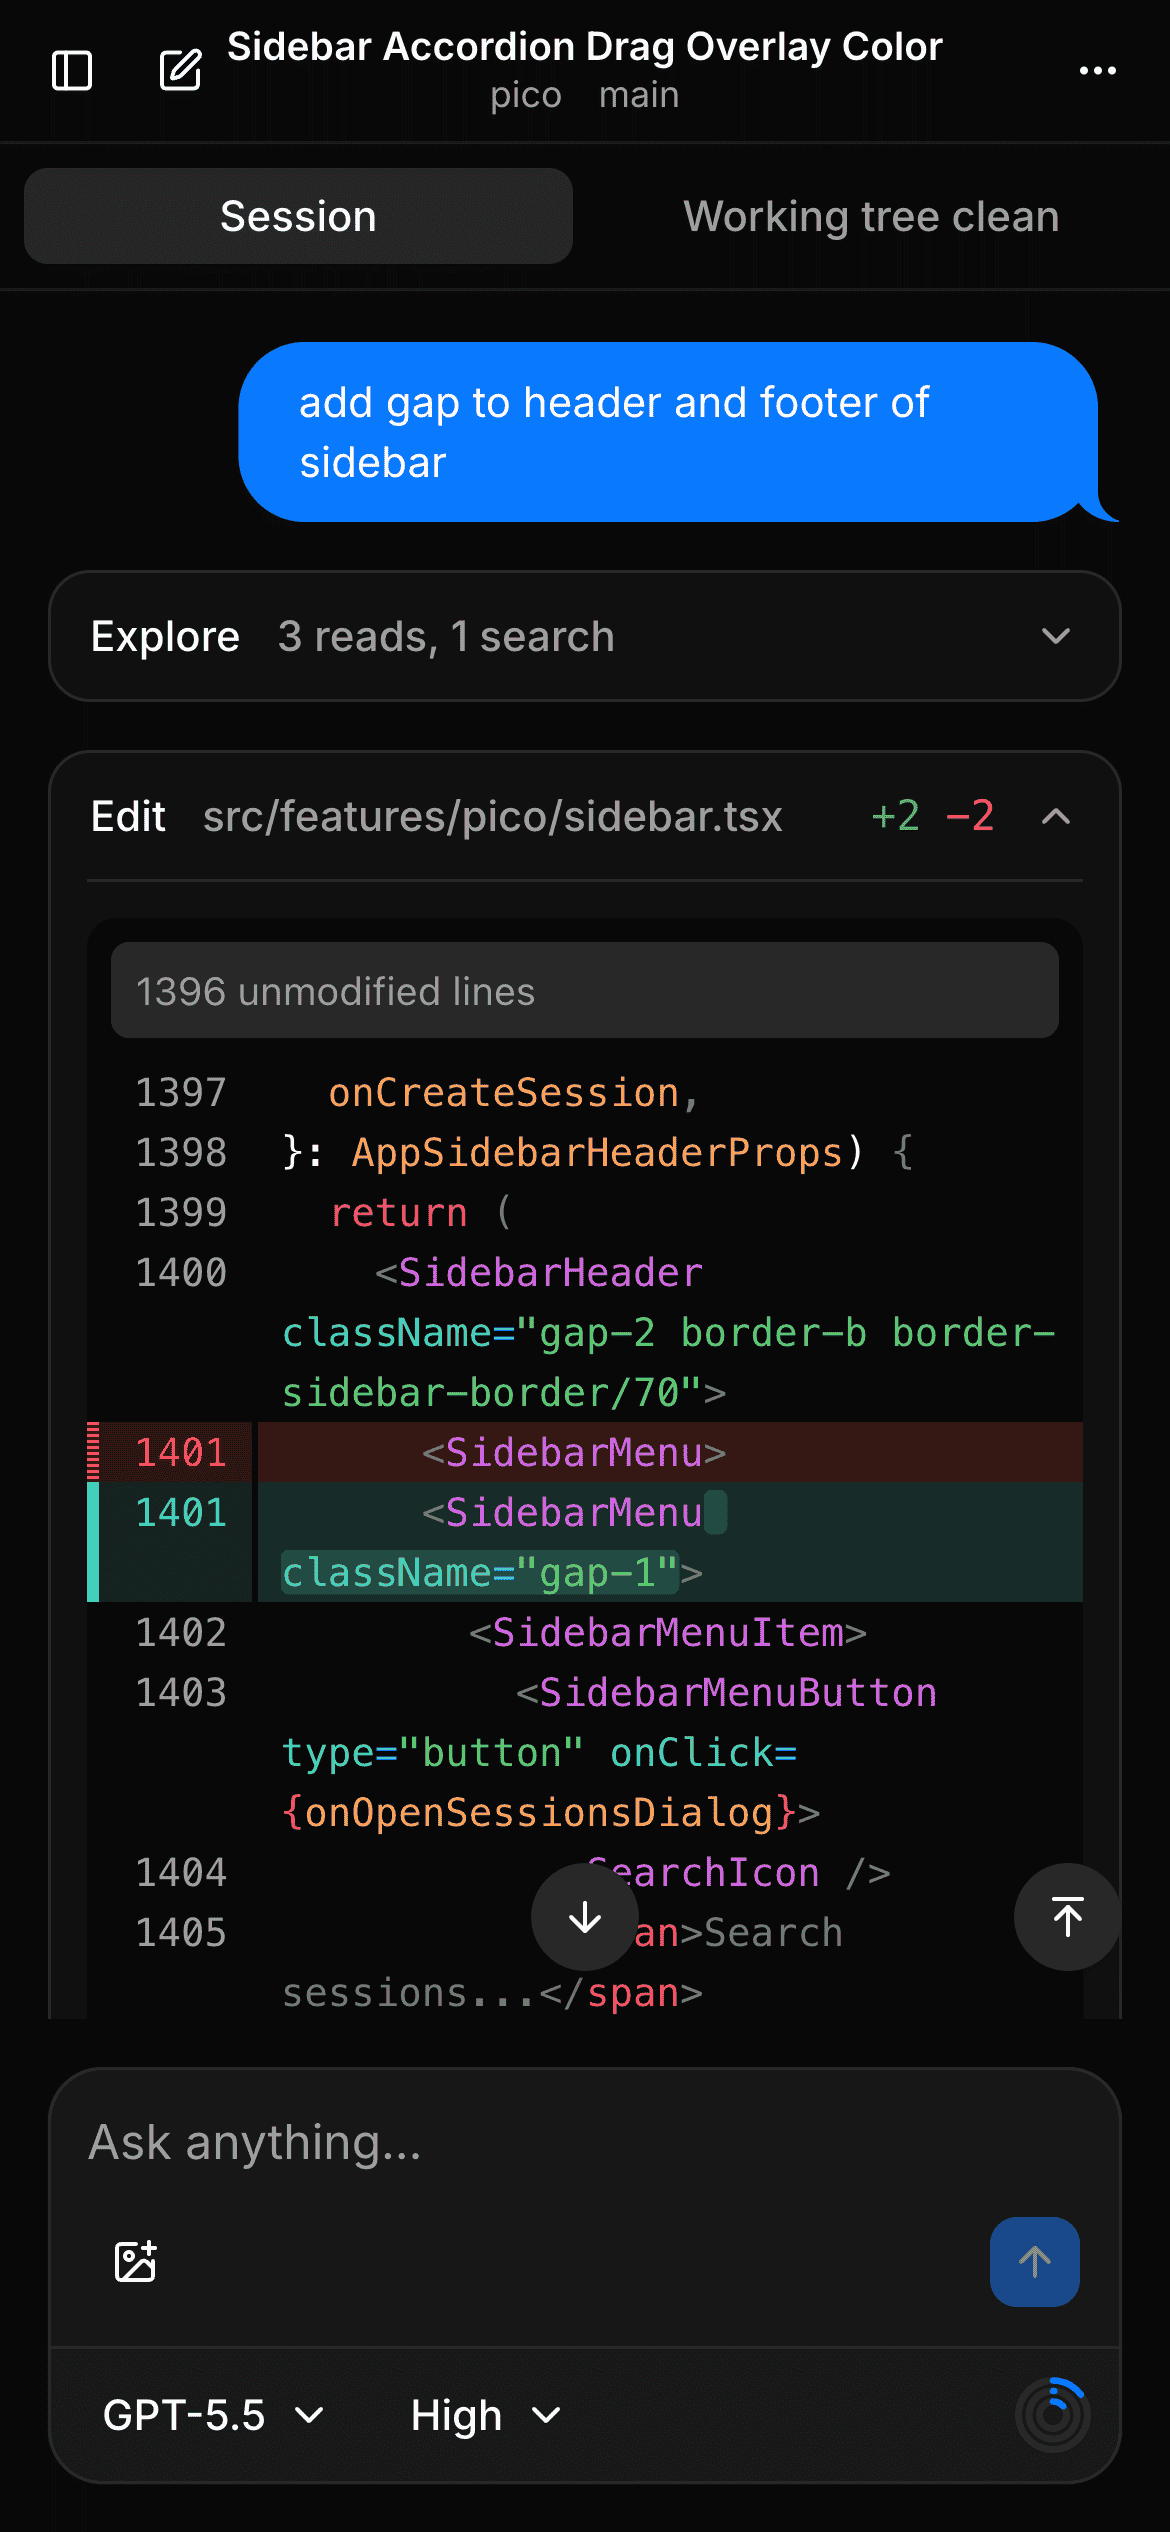The width and height of the screenshot is (1170, 2532).
Task: Click the onOpenSessionsDialog handler text
Action: point(540,1812)
